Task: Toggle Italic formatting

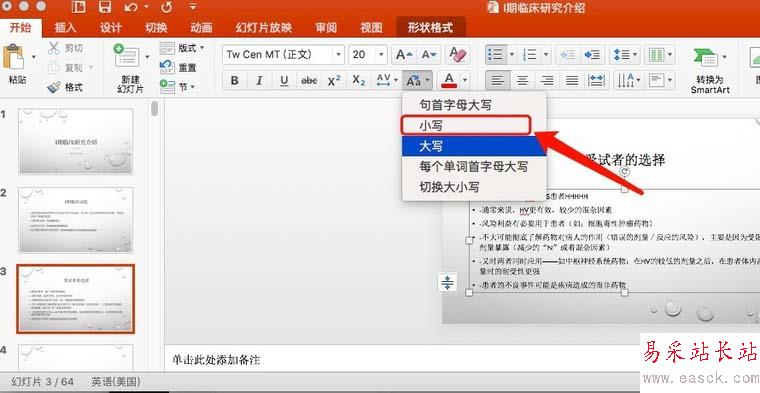Action: click(259, 80)
